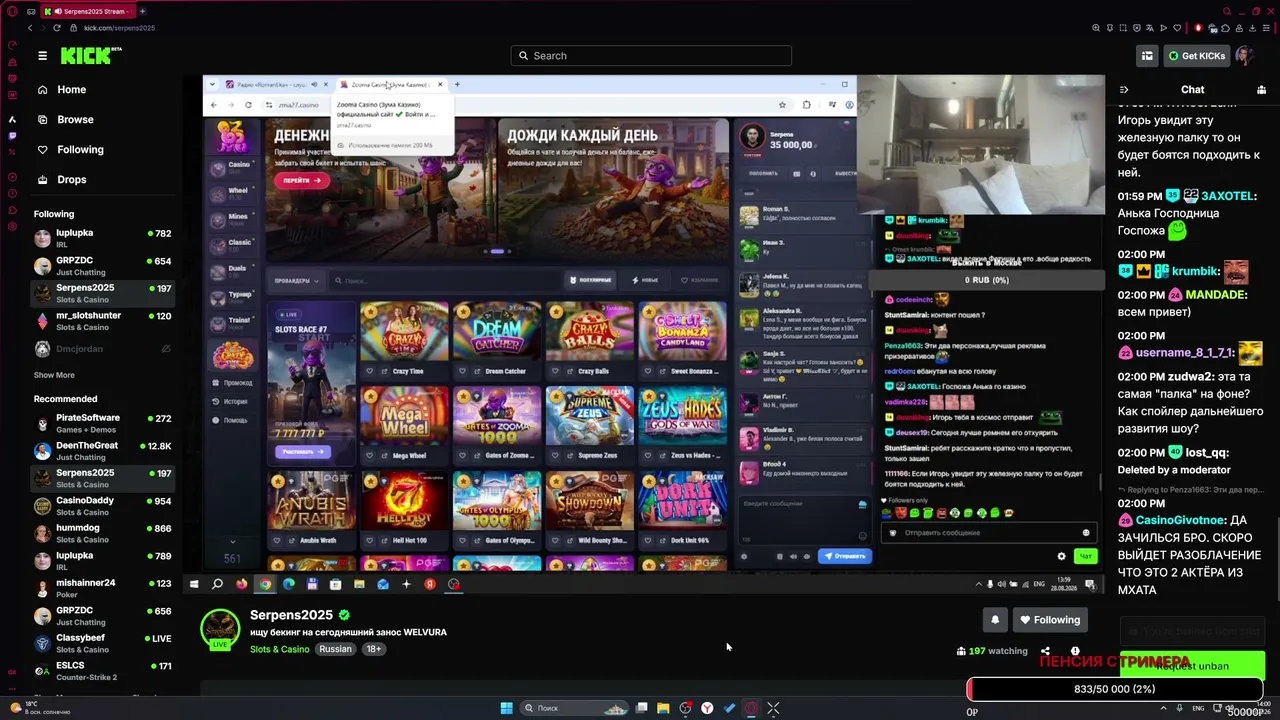The height and width of the screenshot is (720, 1280).
Task: Open GRPZDC channel in Following list
Action: [102, 265]
